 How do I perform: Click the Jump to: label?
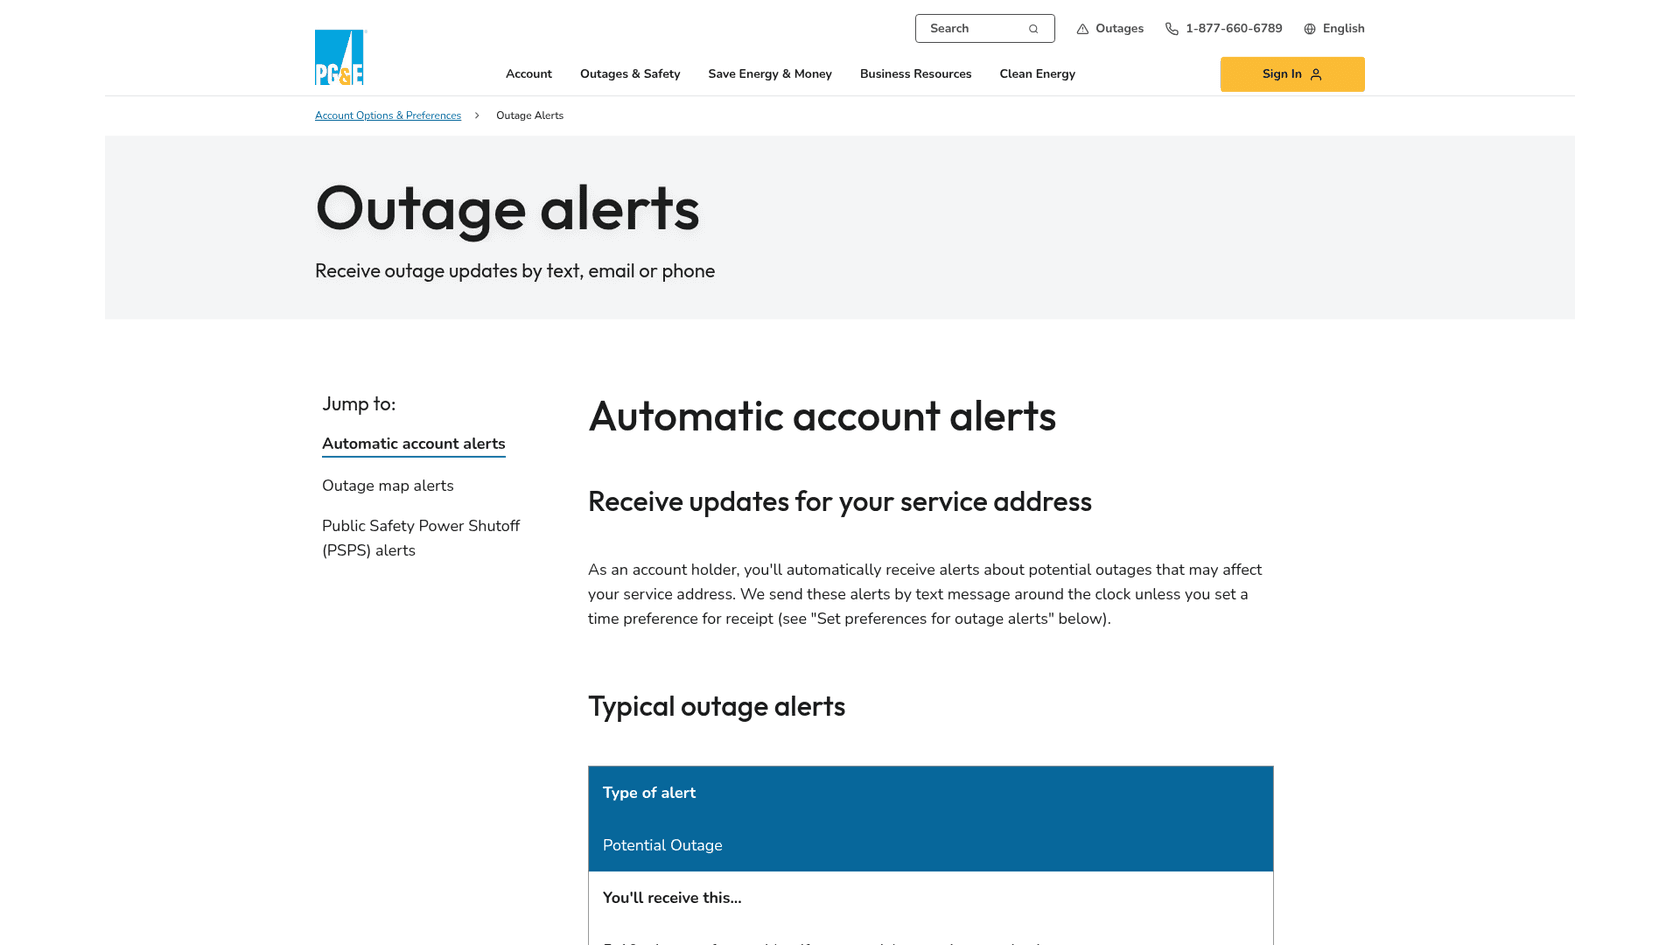359,404
